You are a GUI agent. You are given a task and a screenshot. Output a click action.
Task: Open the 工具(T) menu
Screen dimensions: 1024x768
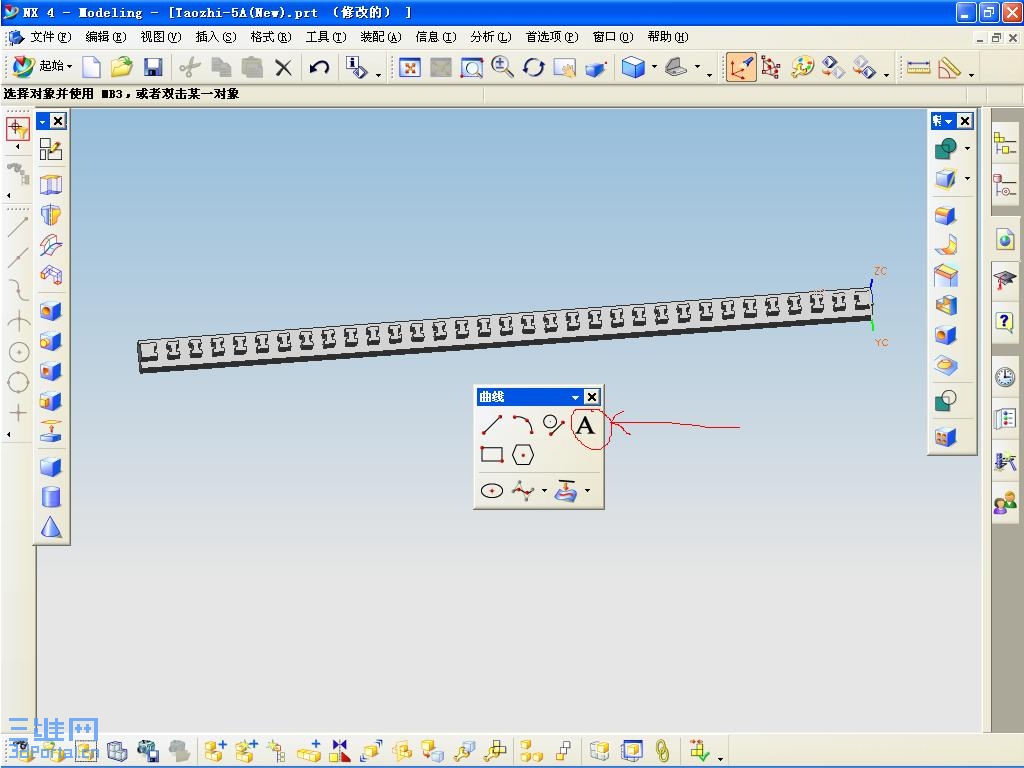tap(326, 37)
